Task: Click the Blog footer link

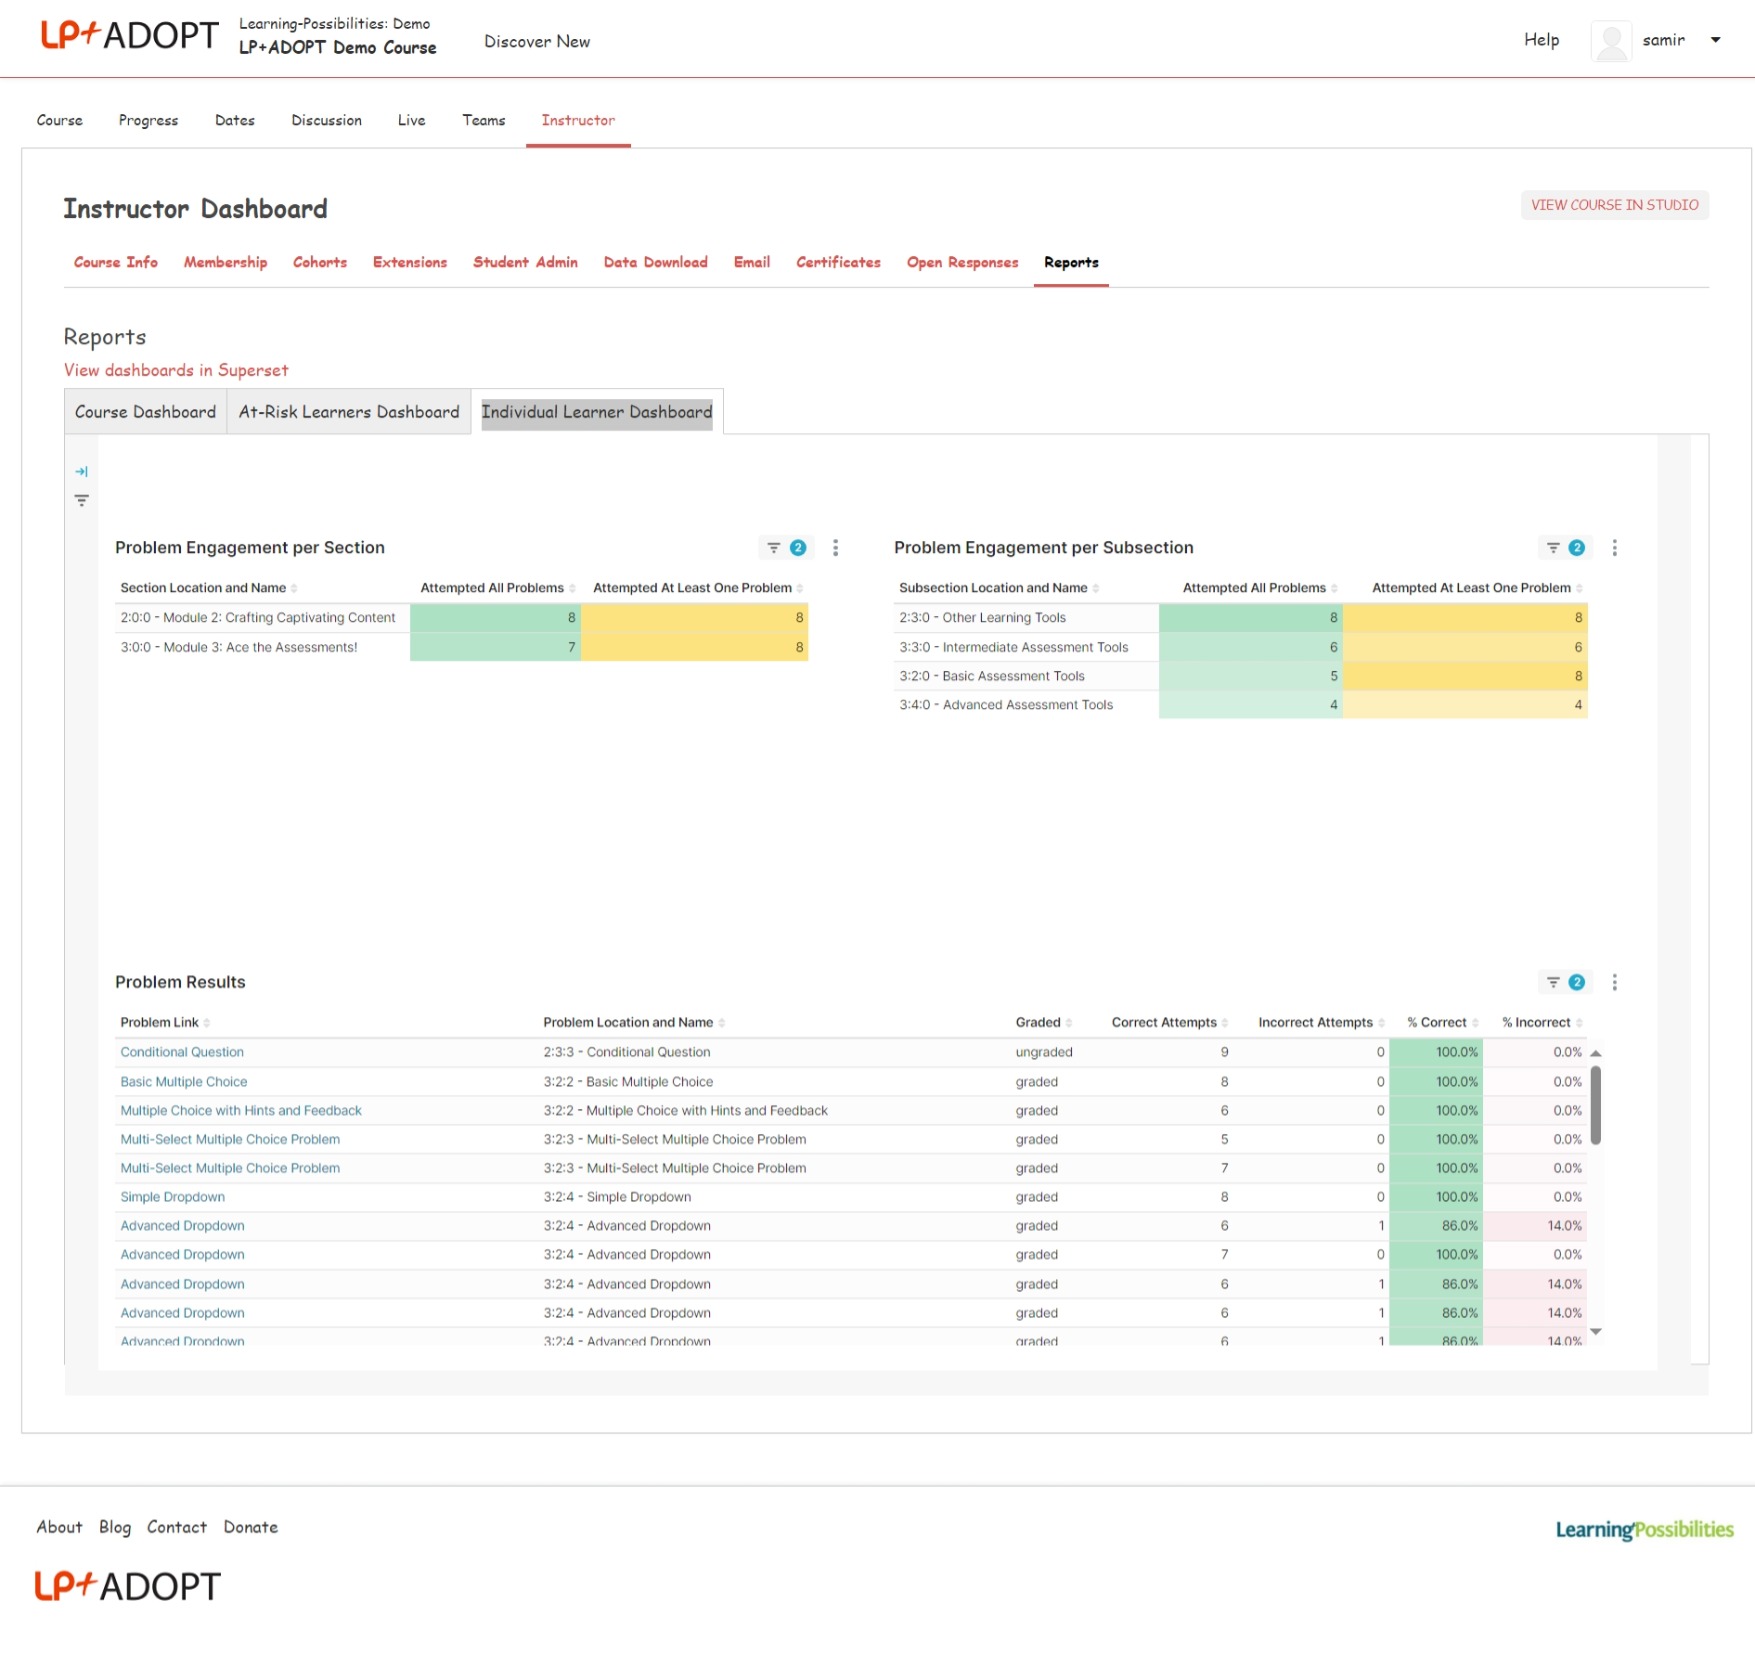Action: [x=115, y=1527]
